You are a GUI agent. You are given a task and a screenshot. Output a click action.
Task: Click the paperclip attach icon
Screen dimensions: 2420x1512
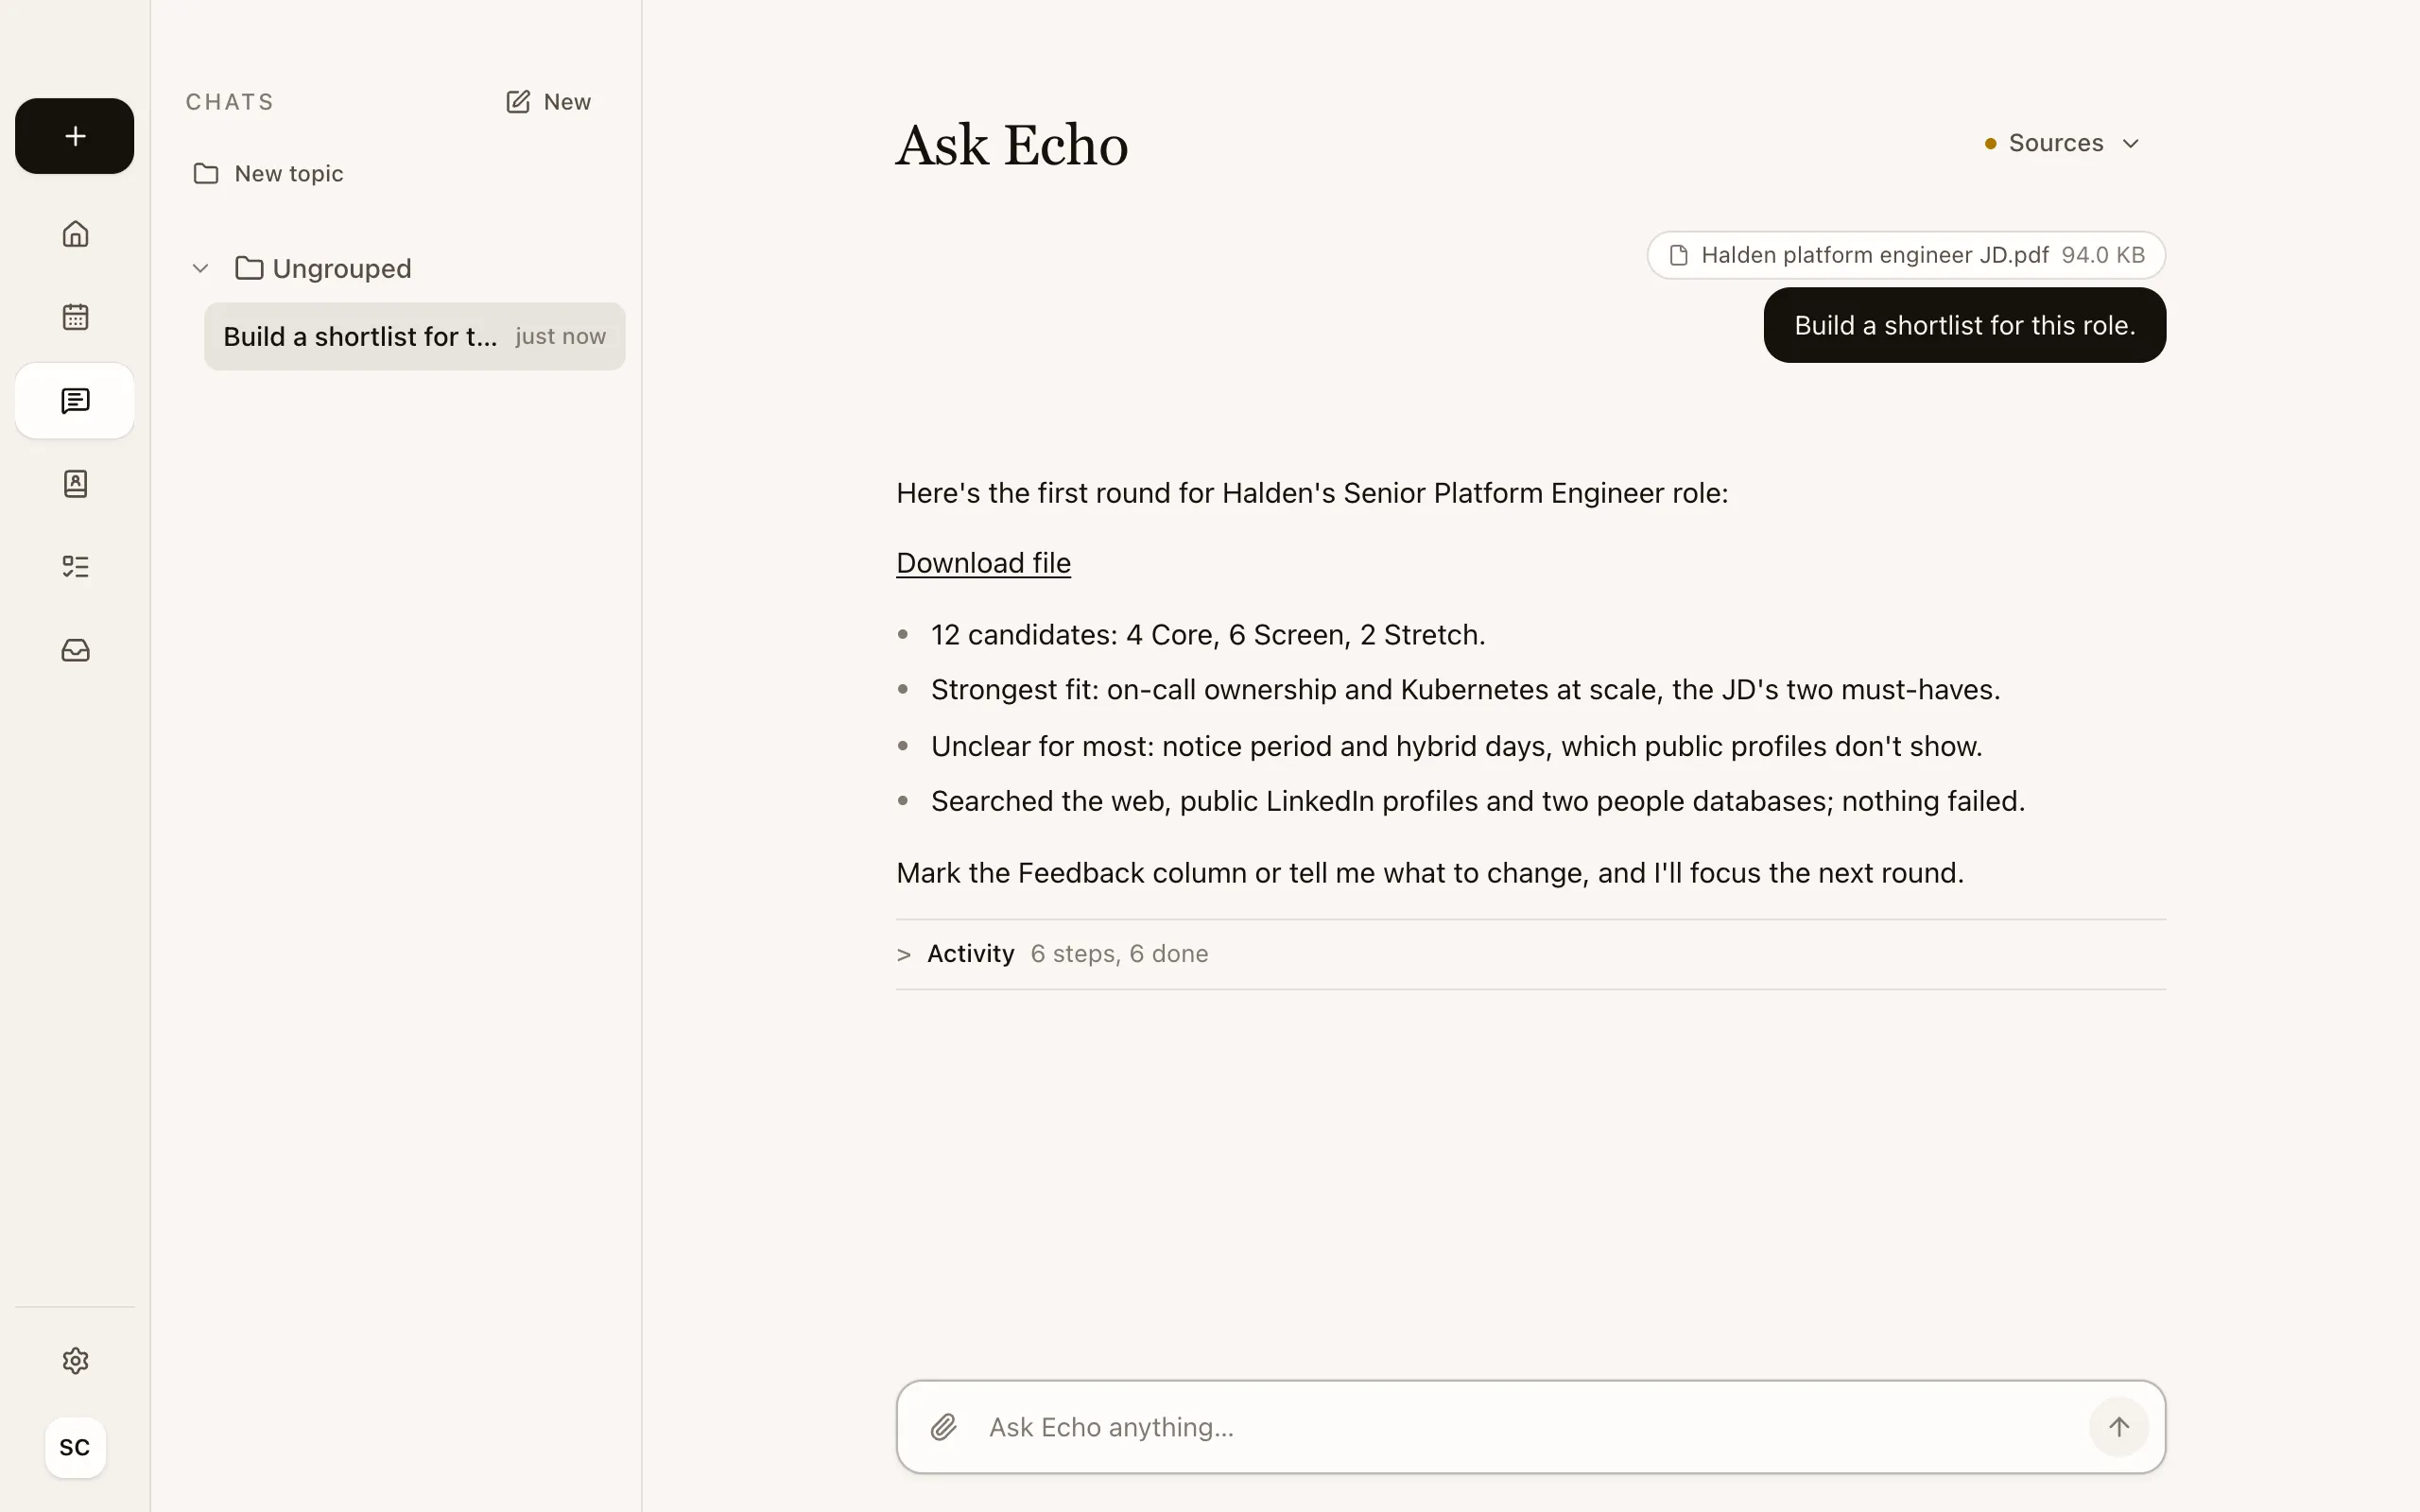(x=943, y=1427)
